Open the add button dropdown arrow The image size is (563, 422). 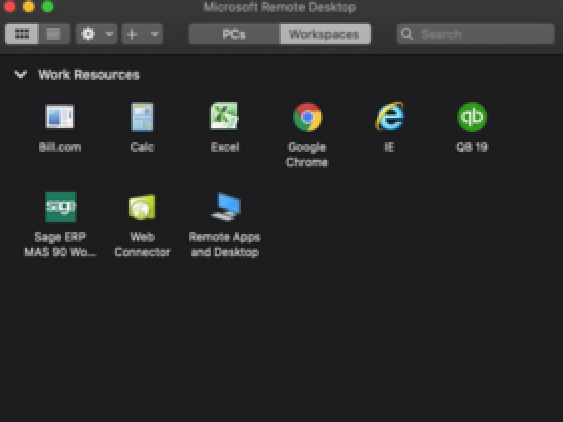pyautogui.click(x=155, y=34)
